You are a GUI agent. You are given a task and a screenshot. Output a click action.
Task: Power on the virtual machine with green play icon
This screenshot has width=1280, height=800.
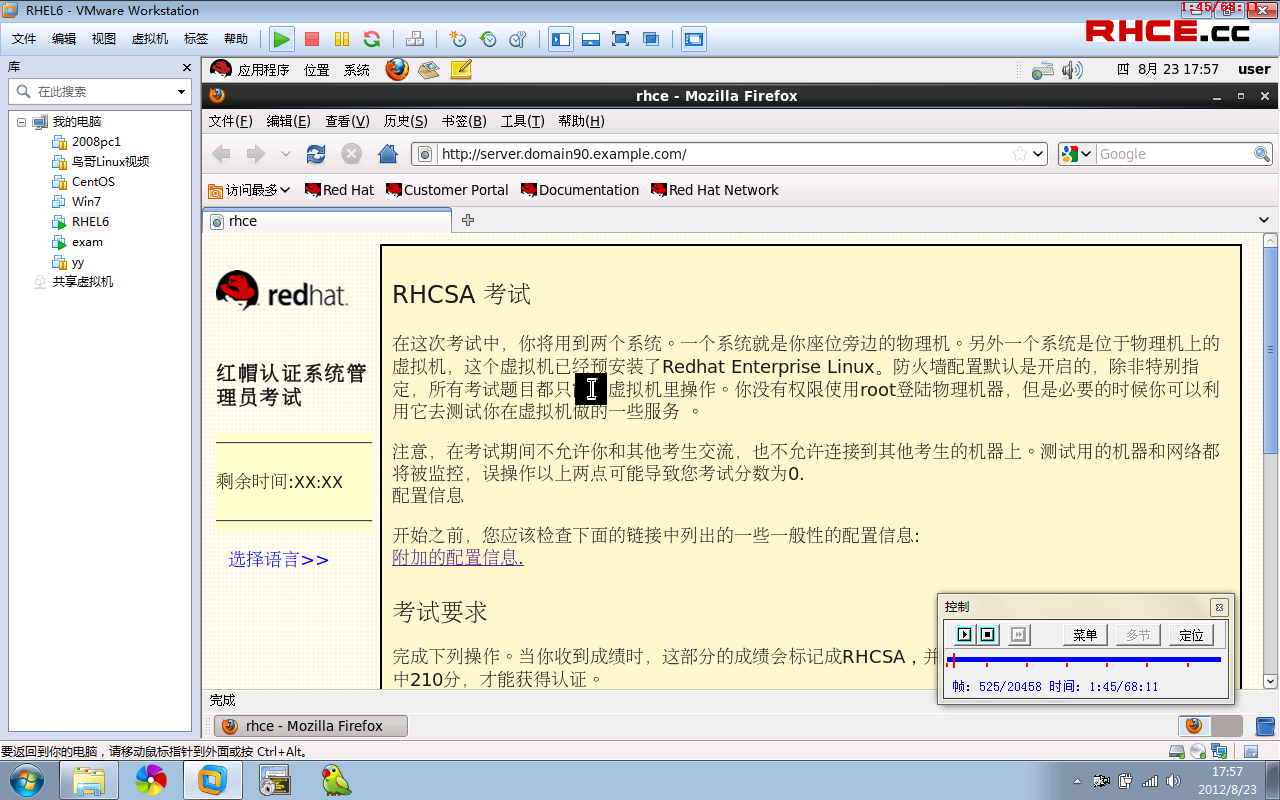(x=282, y=39)
